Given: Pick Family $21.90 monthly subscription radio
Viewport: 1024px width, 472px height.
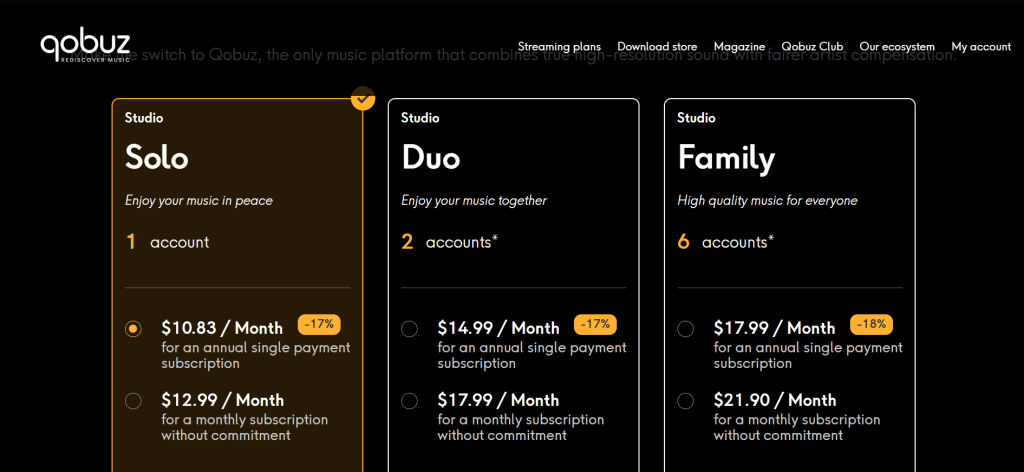Looking at the screenshot, I should [685, 401].
